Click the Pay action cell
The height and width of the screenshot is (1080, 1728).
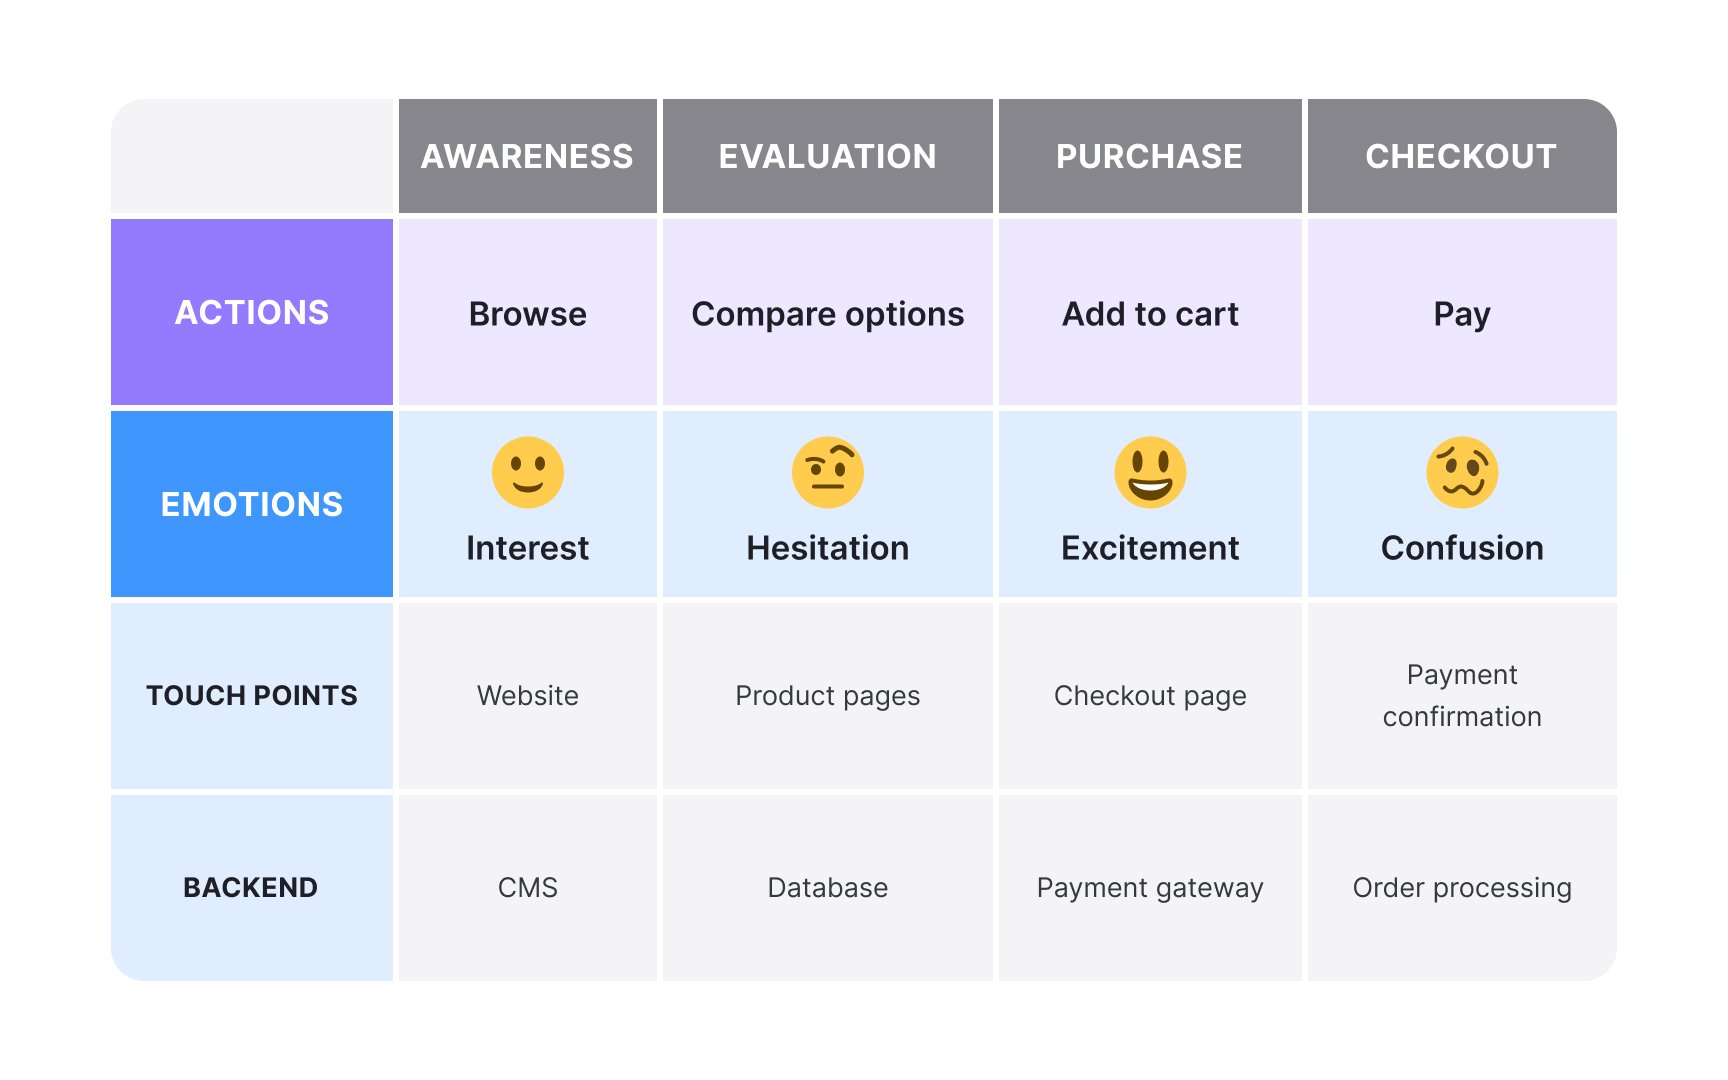(x=1462, y=314)
